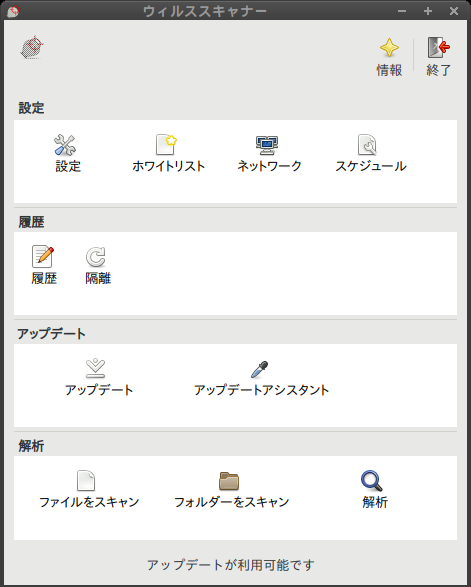The height and width of the screenshot is (587, 471).
Task: Launch アップデートアシスタント dropper icon
Action: [x=259, y=369]
